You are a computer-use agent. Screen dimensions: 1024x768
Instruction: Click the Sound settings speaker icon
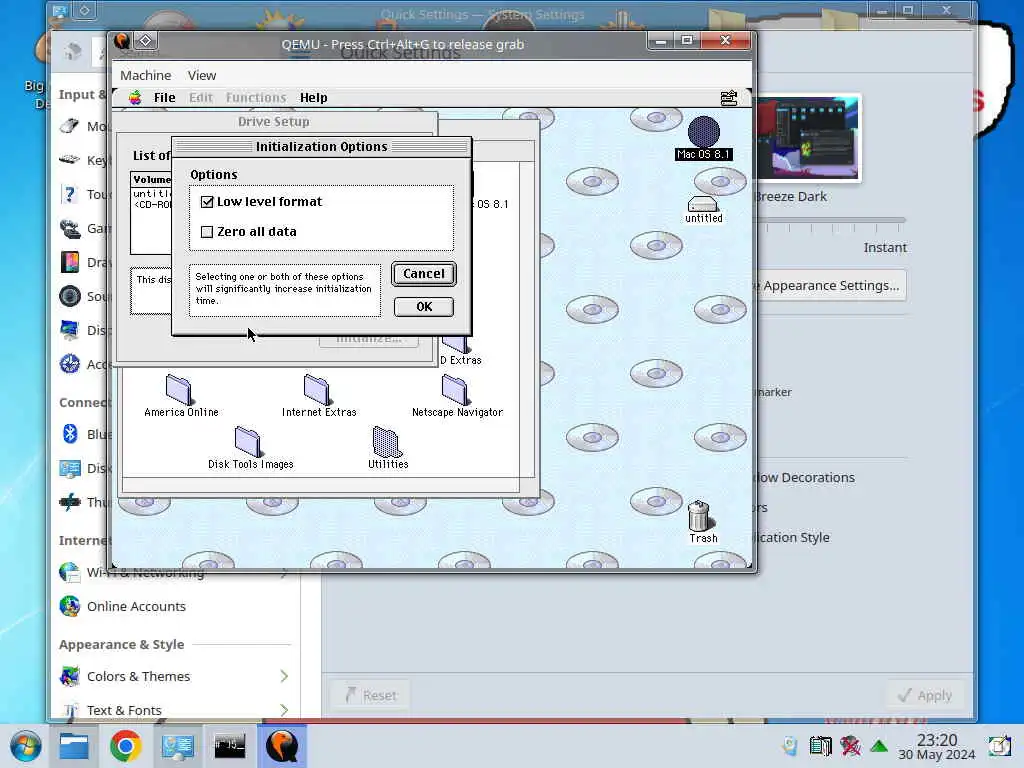click(70, 296)
